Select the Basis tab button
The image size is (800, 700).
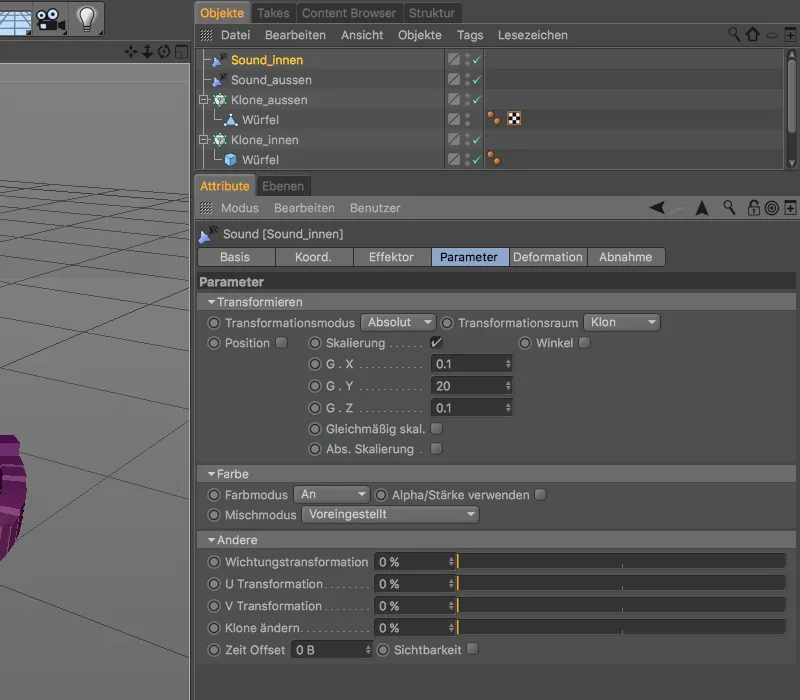[235, 257]
